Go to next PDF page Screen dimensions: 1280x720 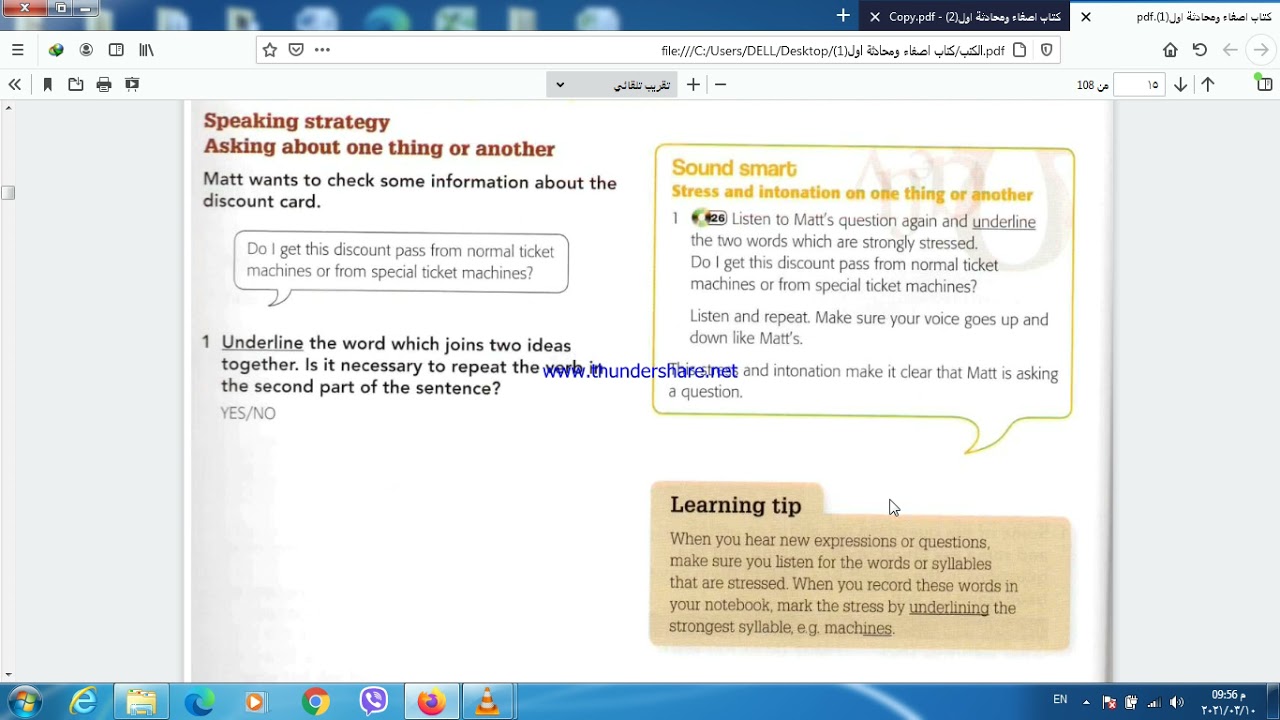coord(1181,85)
